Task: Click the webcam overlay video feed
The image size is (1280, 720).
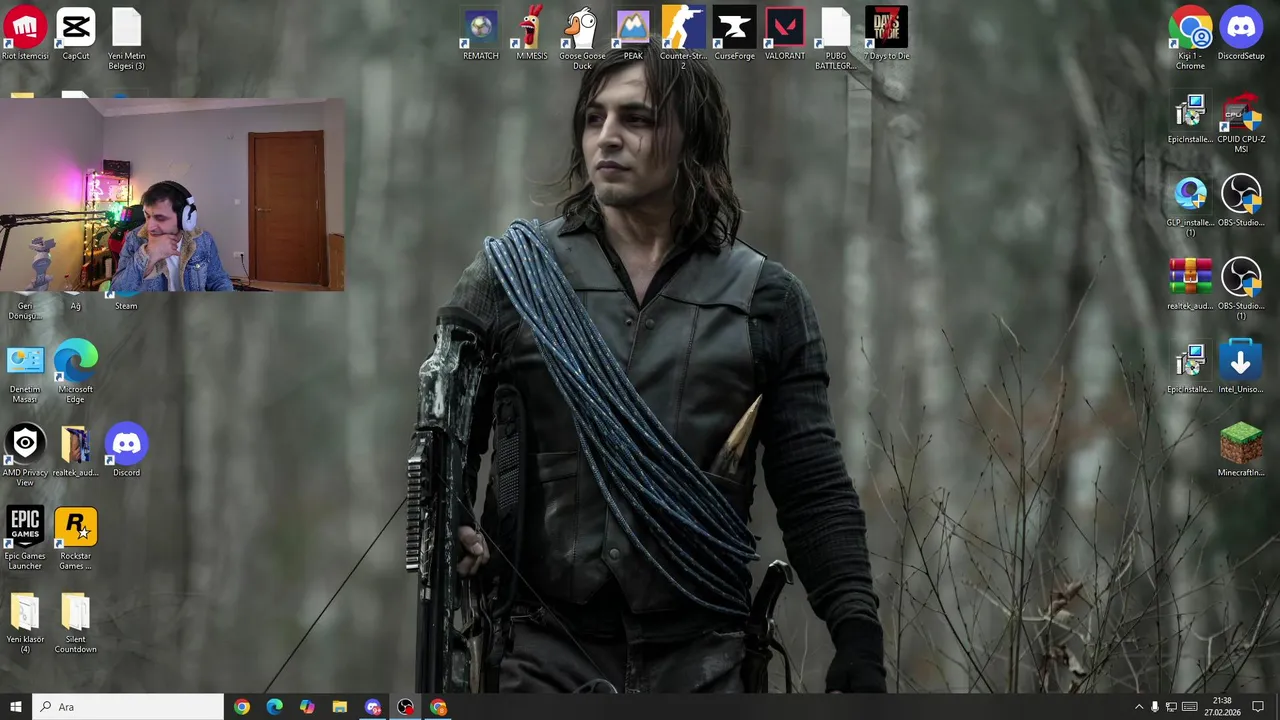Action: 172,194
